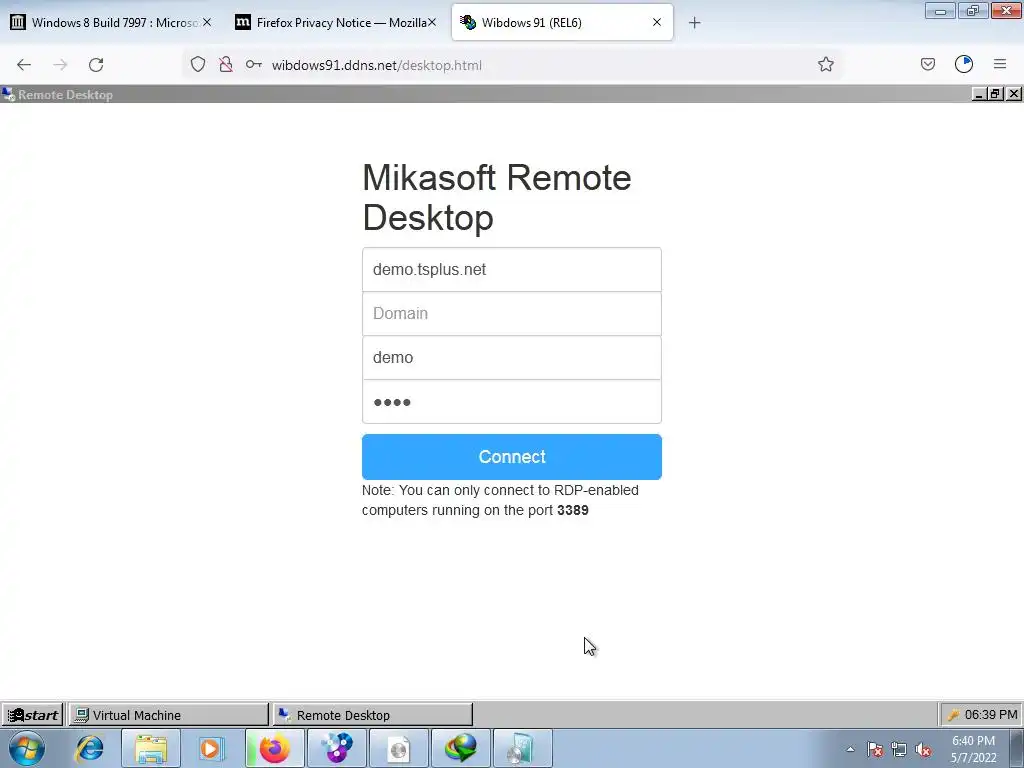Open Internet Download Manager taskbar icon
This screenshot has height=768, width=1024.
(460, 748)
